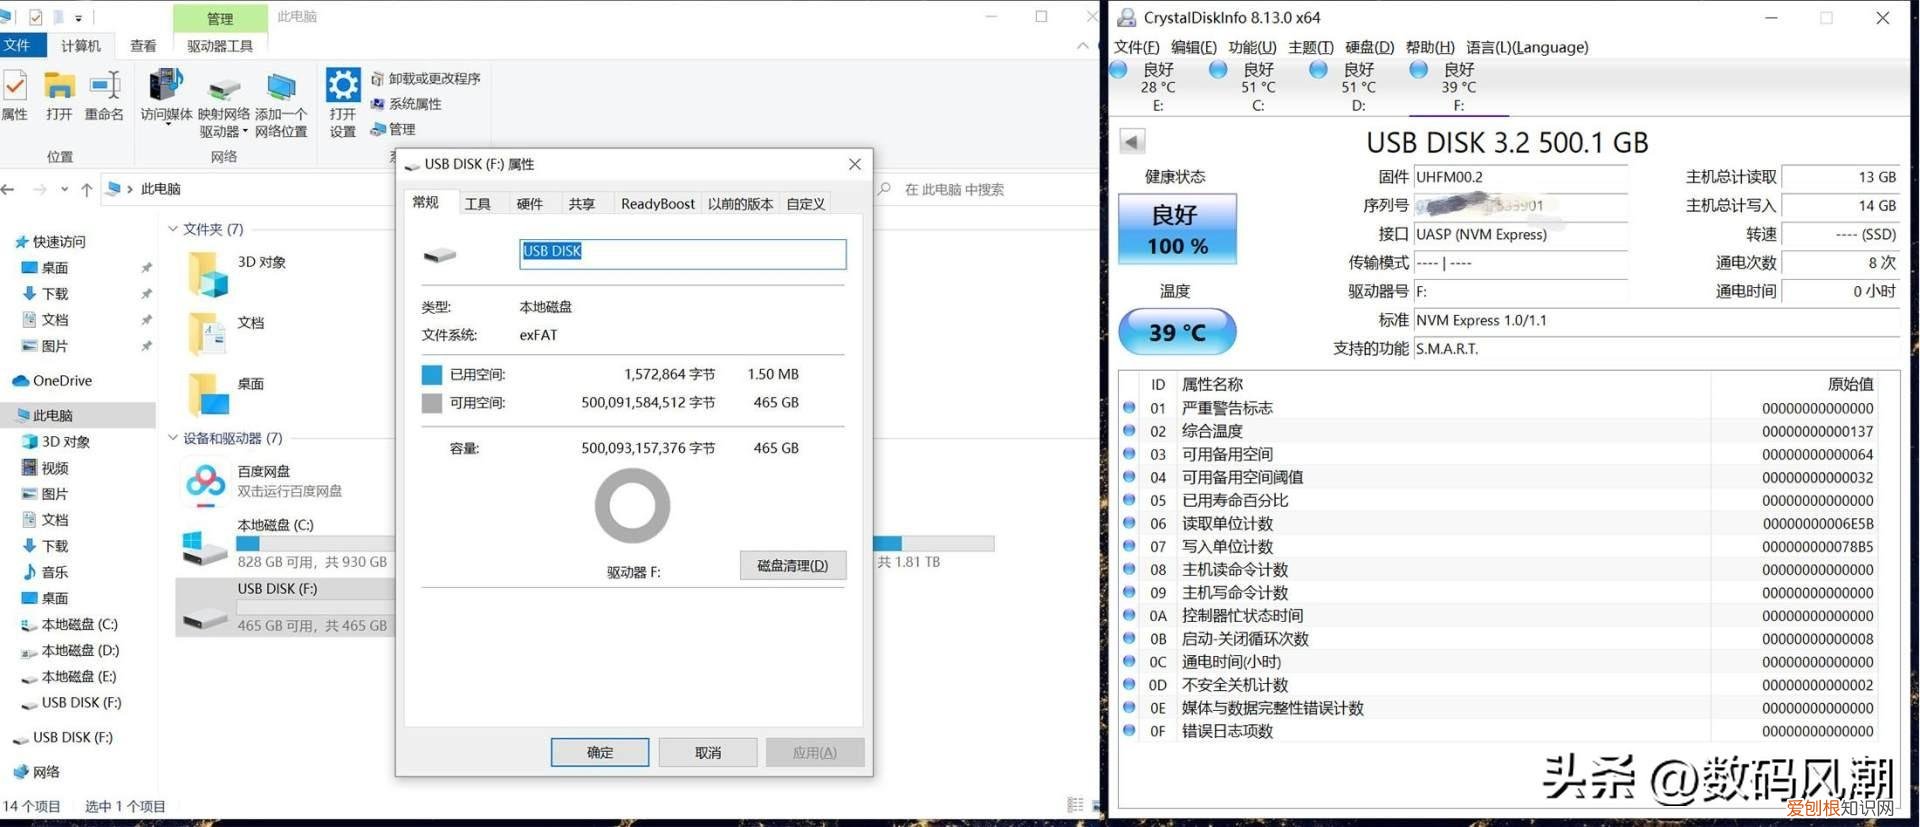Click Cancel button in properties dialog
The image size is (1920, 827).
click(x=708, y=752)
